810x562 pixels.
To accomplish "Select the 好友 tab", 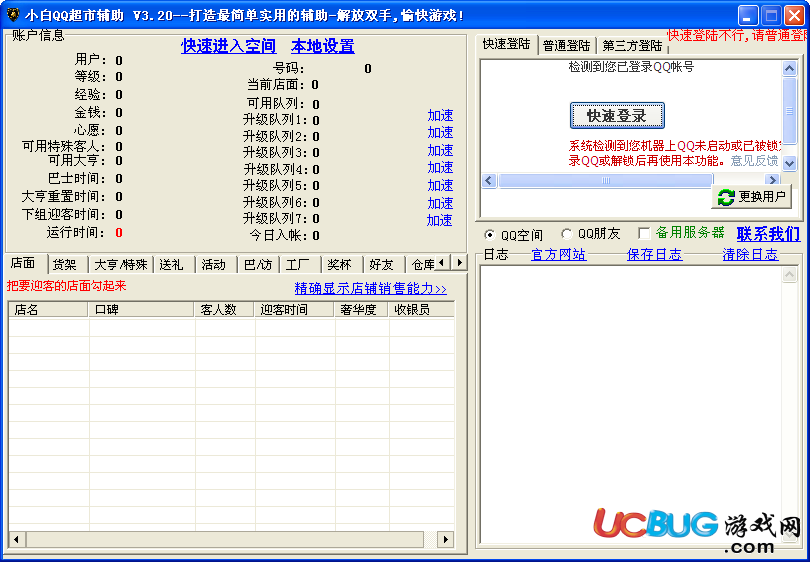I will (x=384, y=265).
